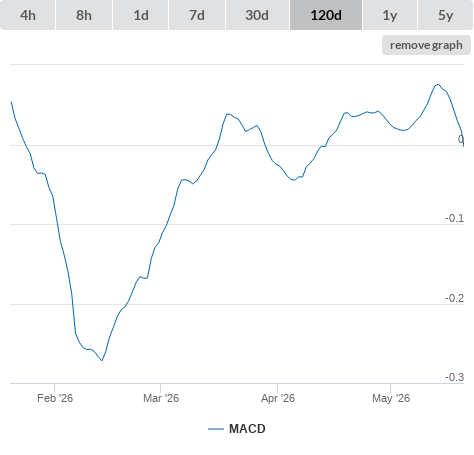Click the -0.1 y-axis label
The image size is (474, 455).
pos(454,218)
